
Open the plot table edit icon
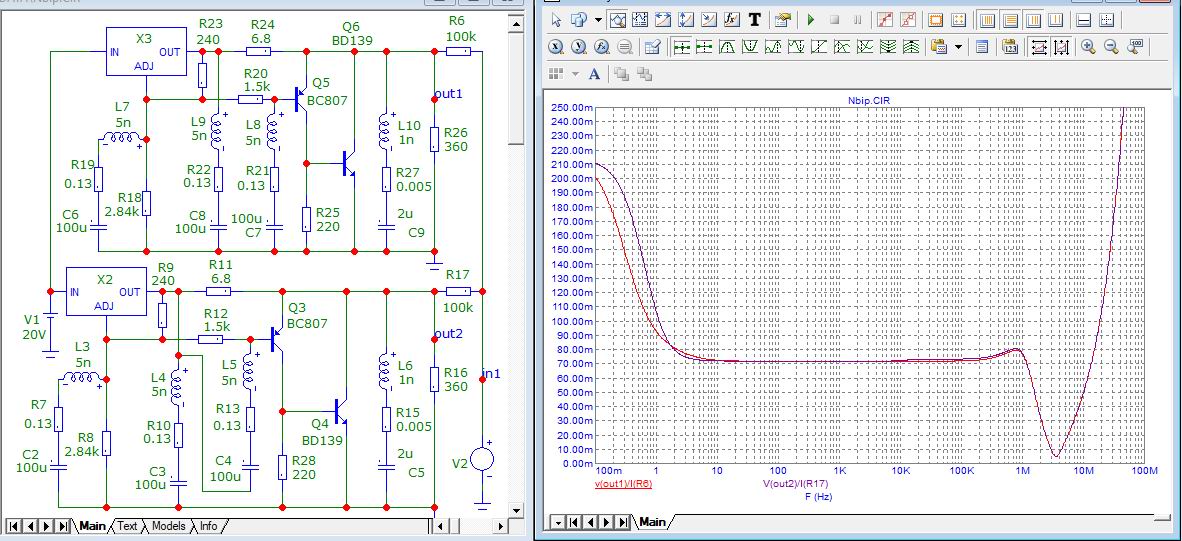653,46
